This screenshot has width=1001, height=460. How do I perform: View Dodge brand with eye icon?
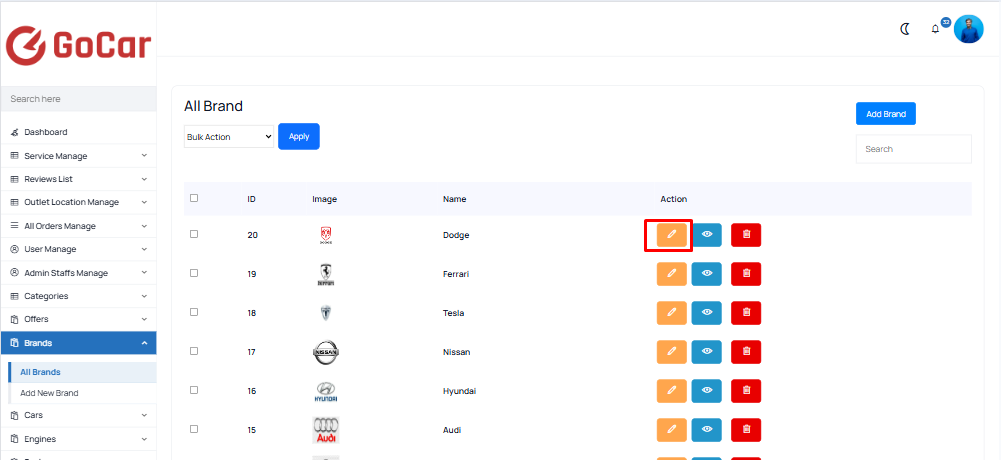pos(707,235)
